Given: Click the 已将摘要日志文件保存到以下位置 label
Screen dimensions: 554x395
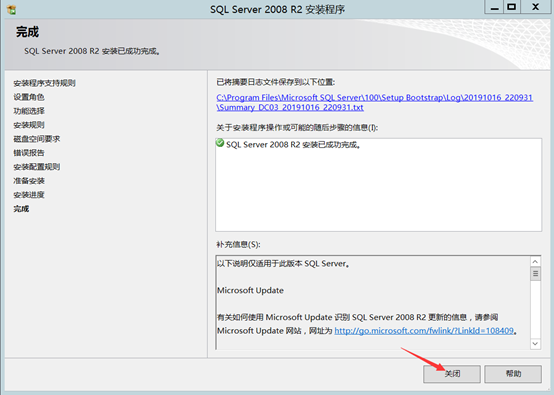Looking at the screenshot, I should 276,82.
